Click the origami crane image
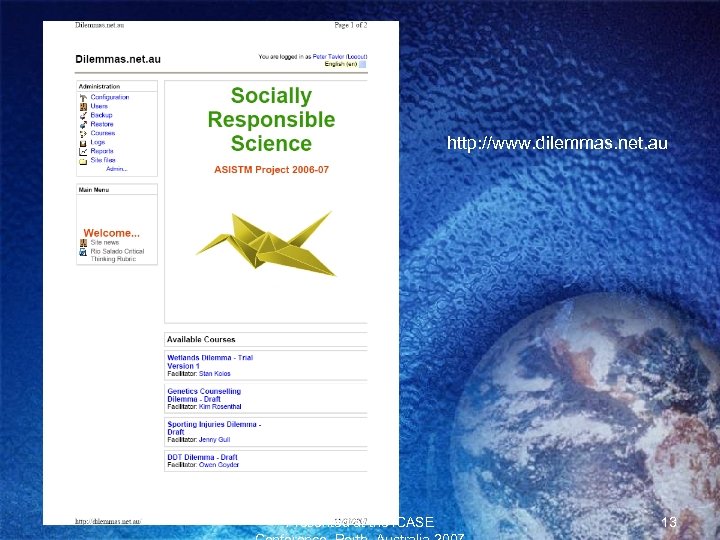 coord(266,243)
